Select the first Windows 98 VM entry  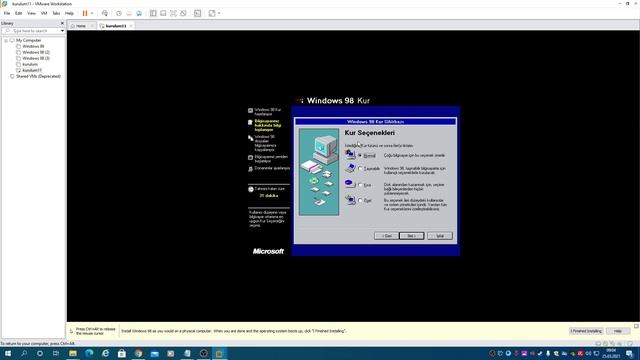click(33, 47)
